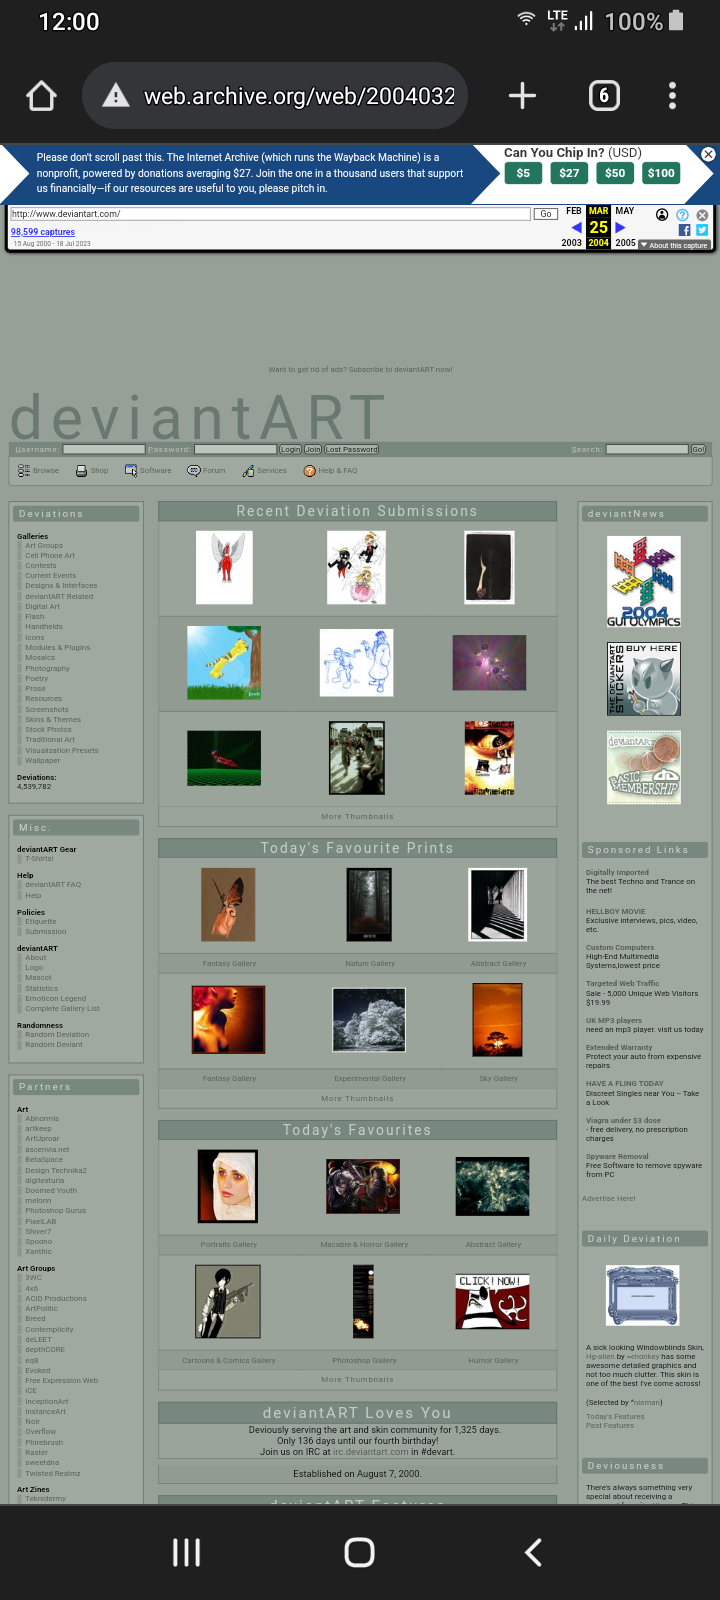Jump to year 2003 in Wayback toolbar
This screenshot has width=720, height=1600.
point(572,243)
